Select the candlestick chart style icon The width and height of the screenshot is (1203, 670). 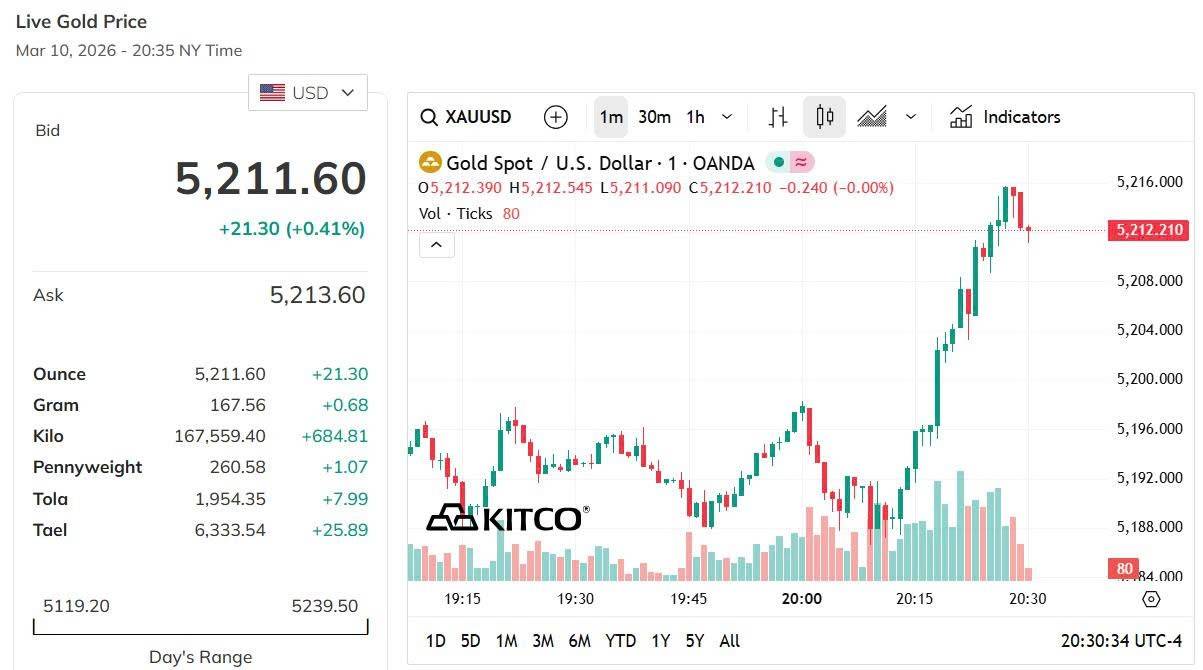tap(825, 117)
